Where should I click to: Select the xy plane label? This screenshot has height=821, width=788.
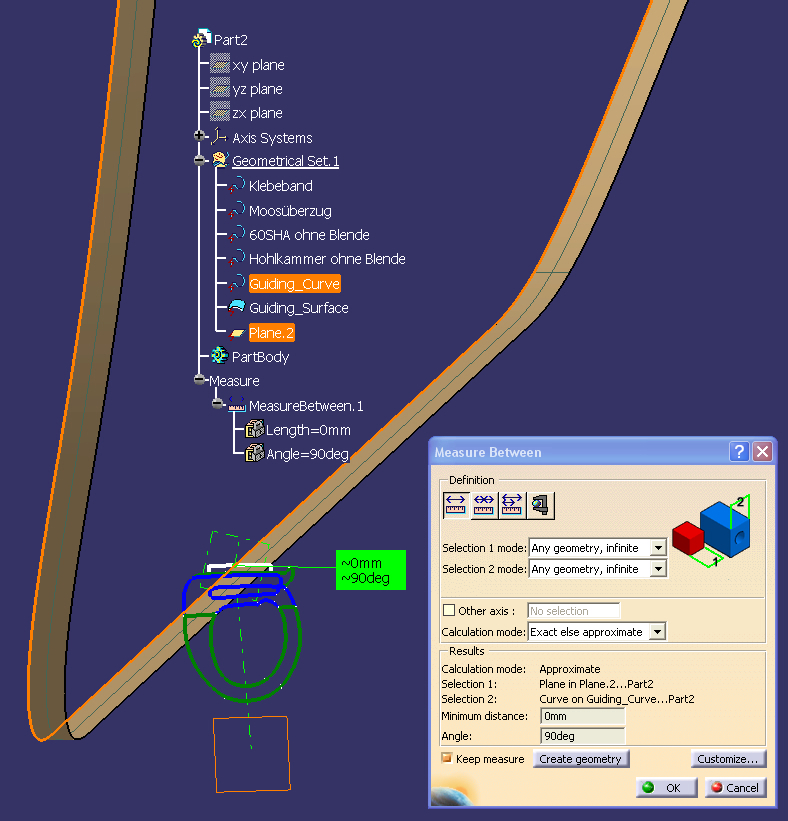click(259, 65)
